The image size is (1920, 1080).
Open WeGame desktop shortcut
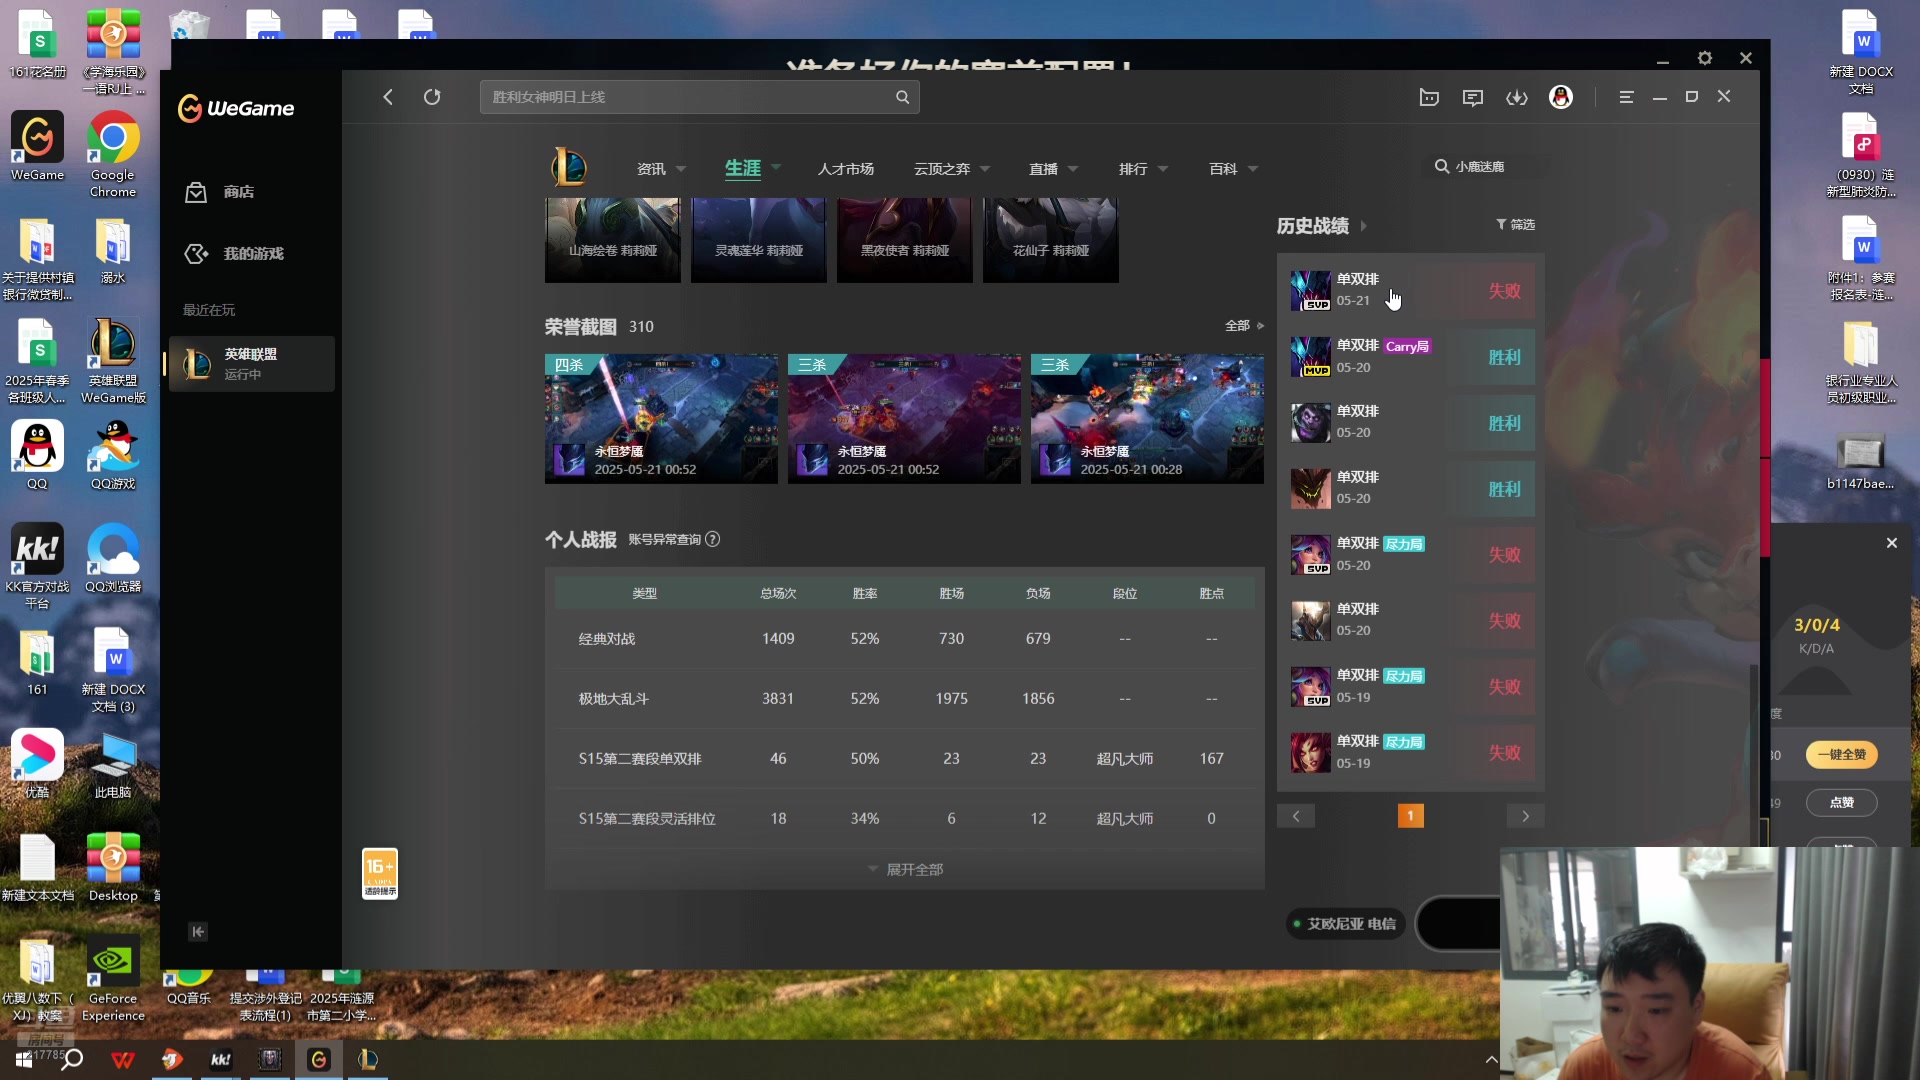37,147
